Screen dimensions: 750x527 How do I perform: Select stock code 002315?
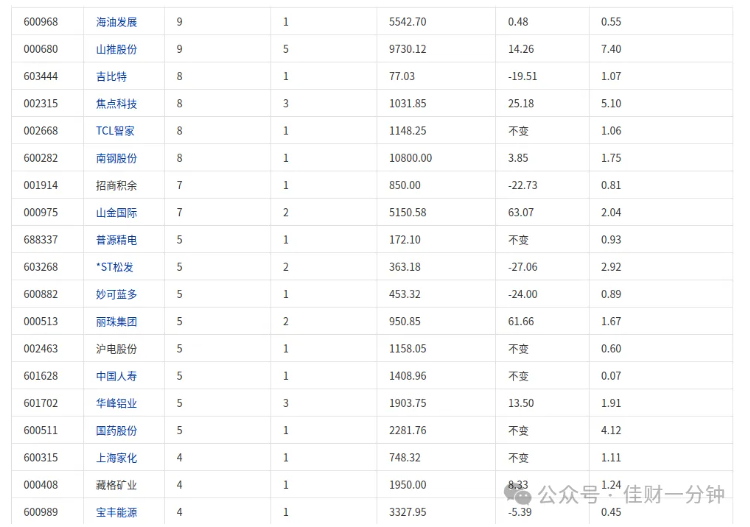41,104
